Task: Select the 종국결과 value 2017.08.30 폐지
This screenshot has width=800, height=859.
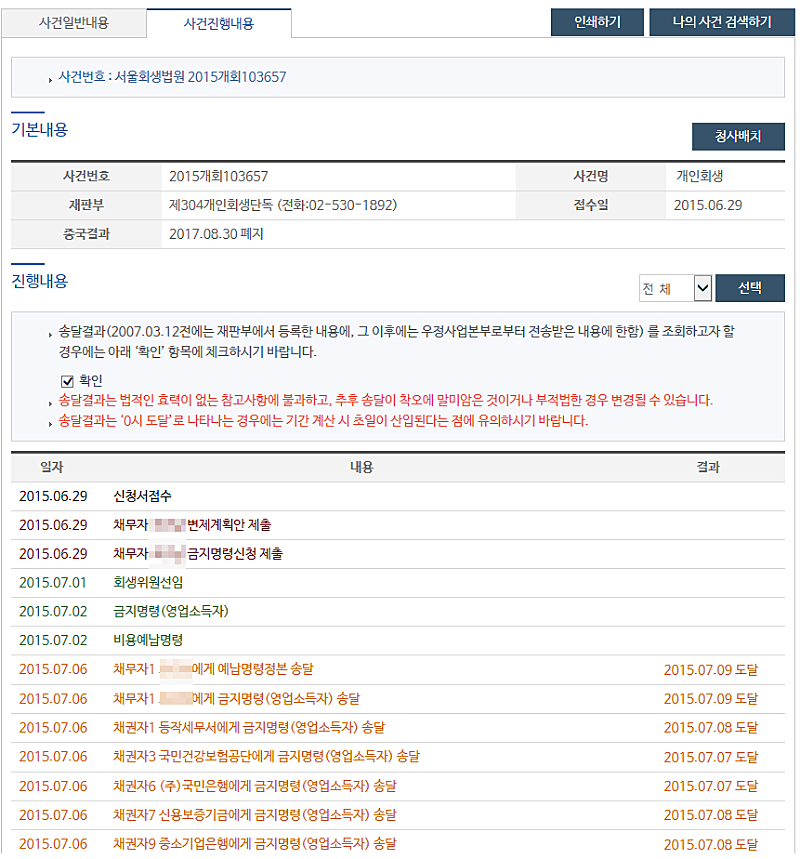Action: click(x=216, y=234)
